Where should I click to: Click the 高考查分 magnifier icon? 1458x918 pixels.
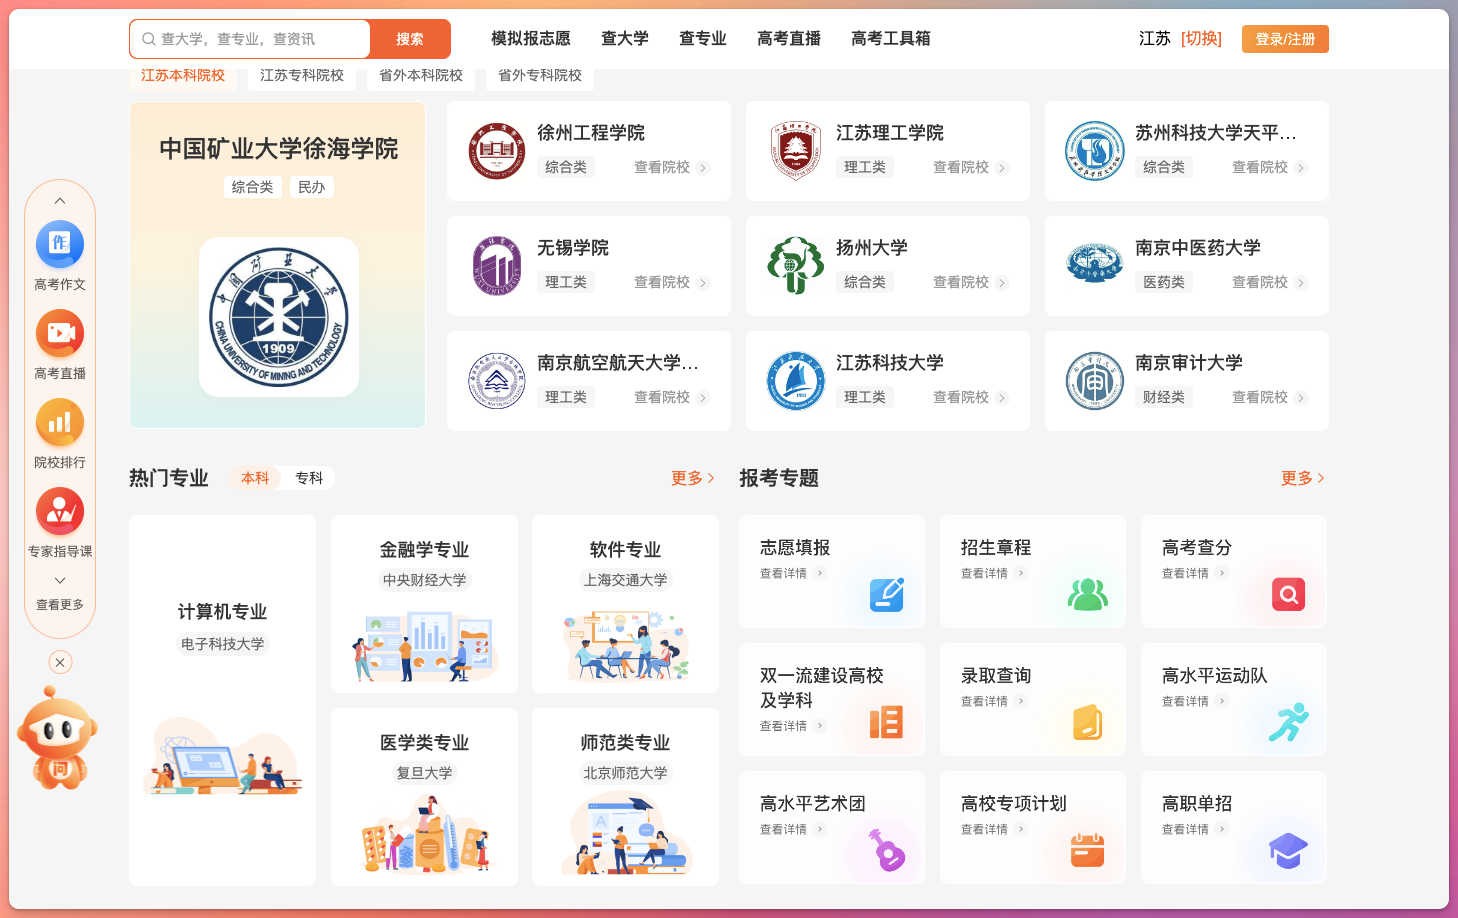pos(1288,594)
